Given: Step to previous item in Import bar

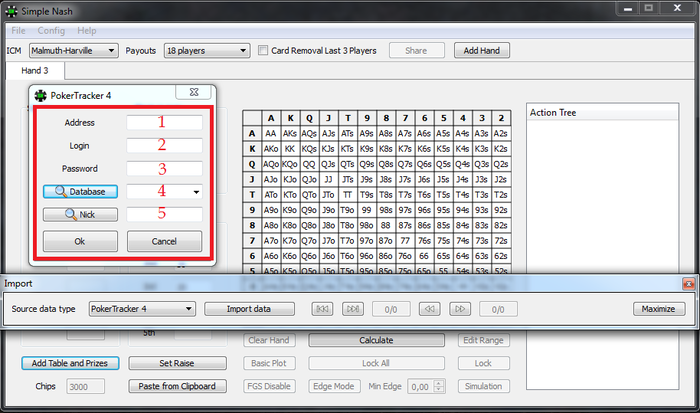Looking at the screenshot, I should [429, 309].
